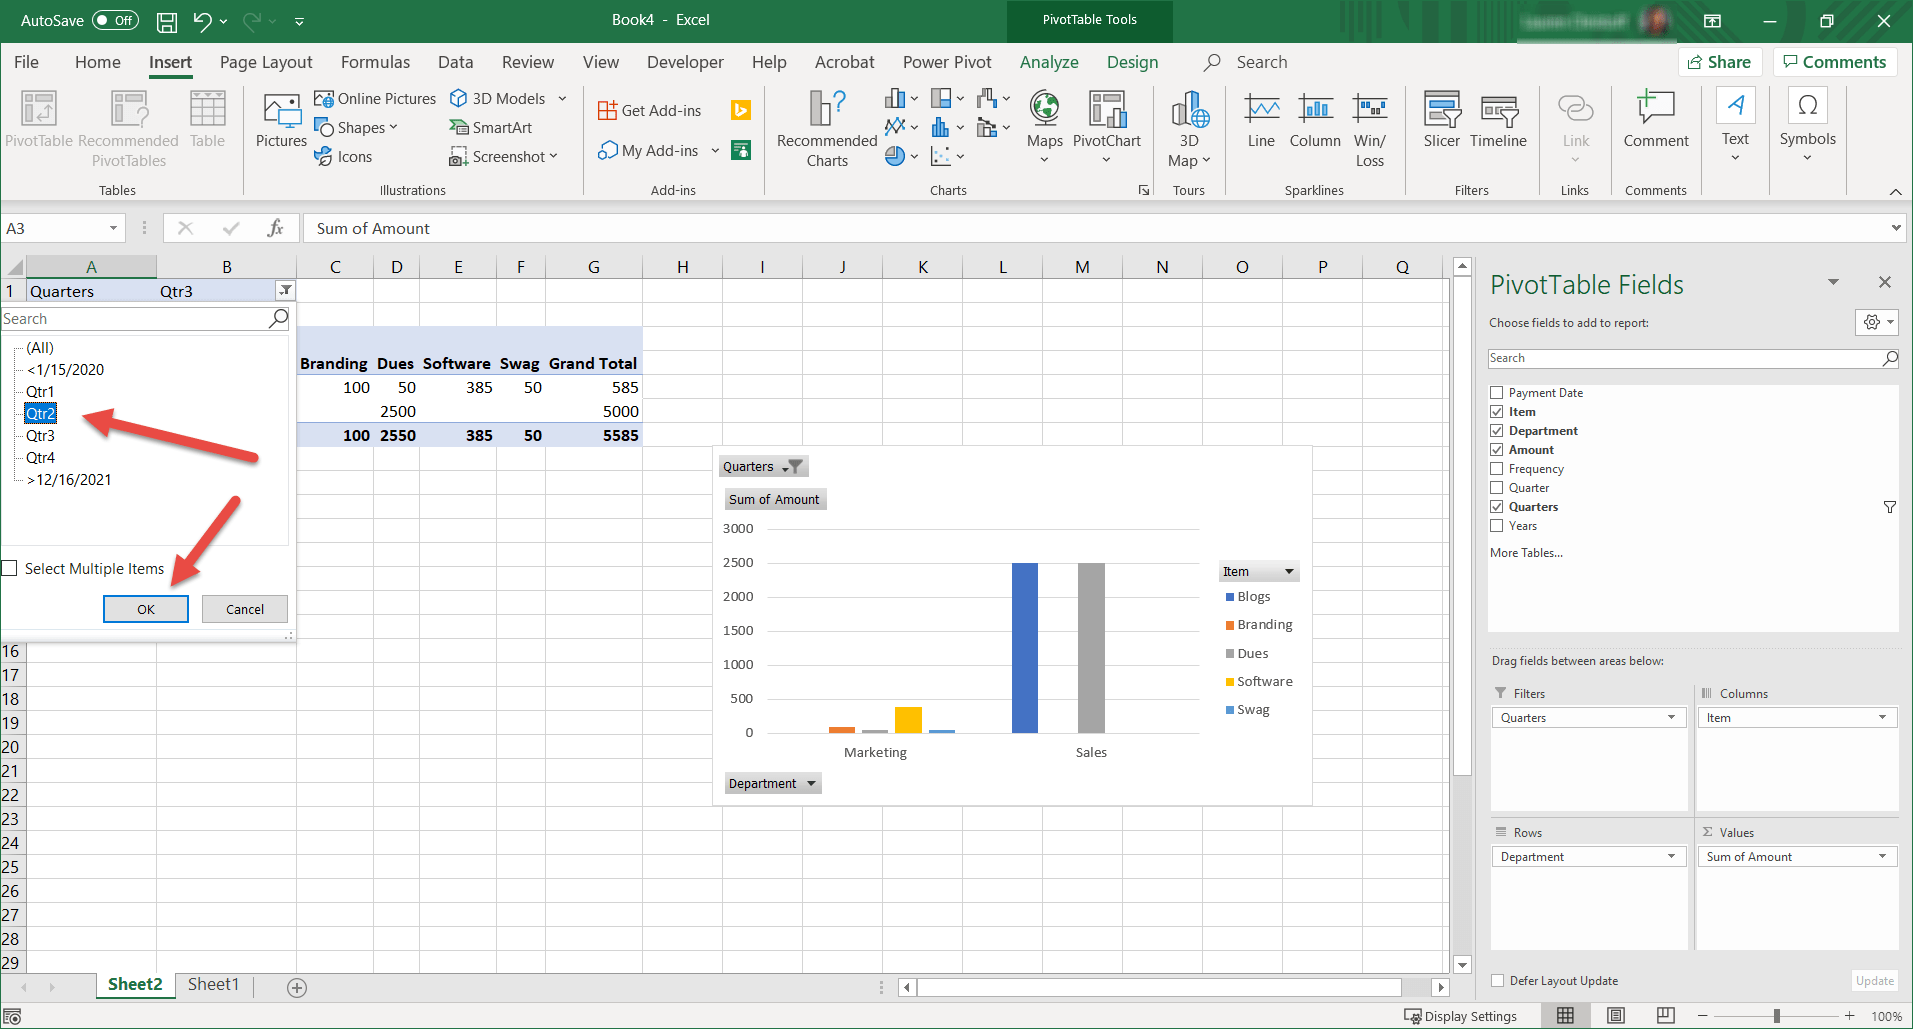The height and width of the screenshot is (1029, 1913).
Task: Click Get Add-ins
Action: pos(649,110)
